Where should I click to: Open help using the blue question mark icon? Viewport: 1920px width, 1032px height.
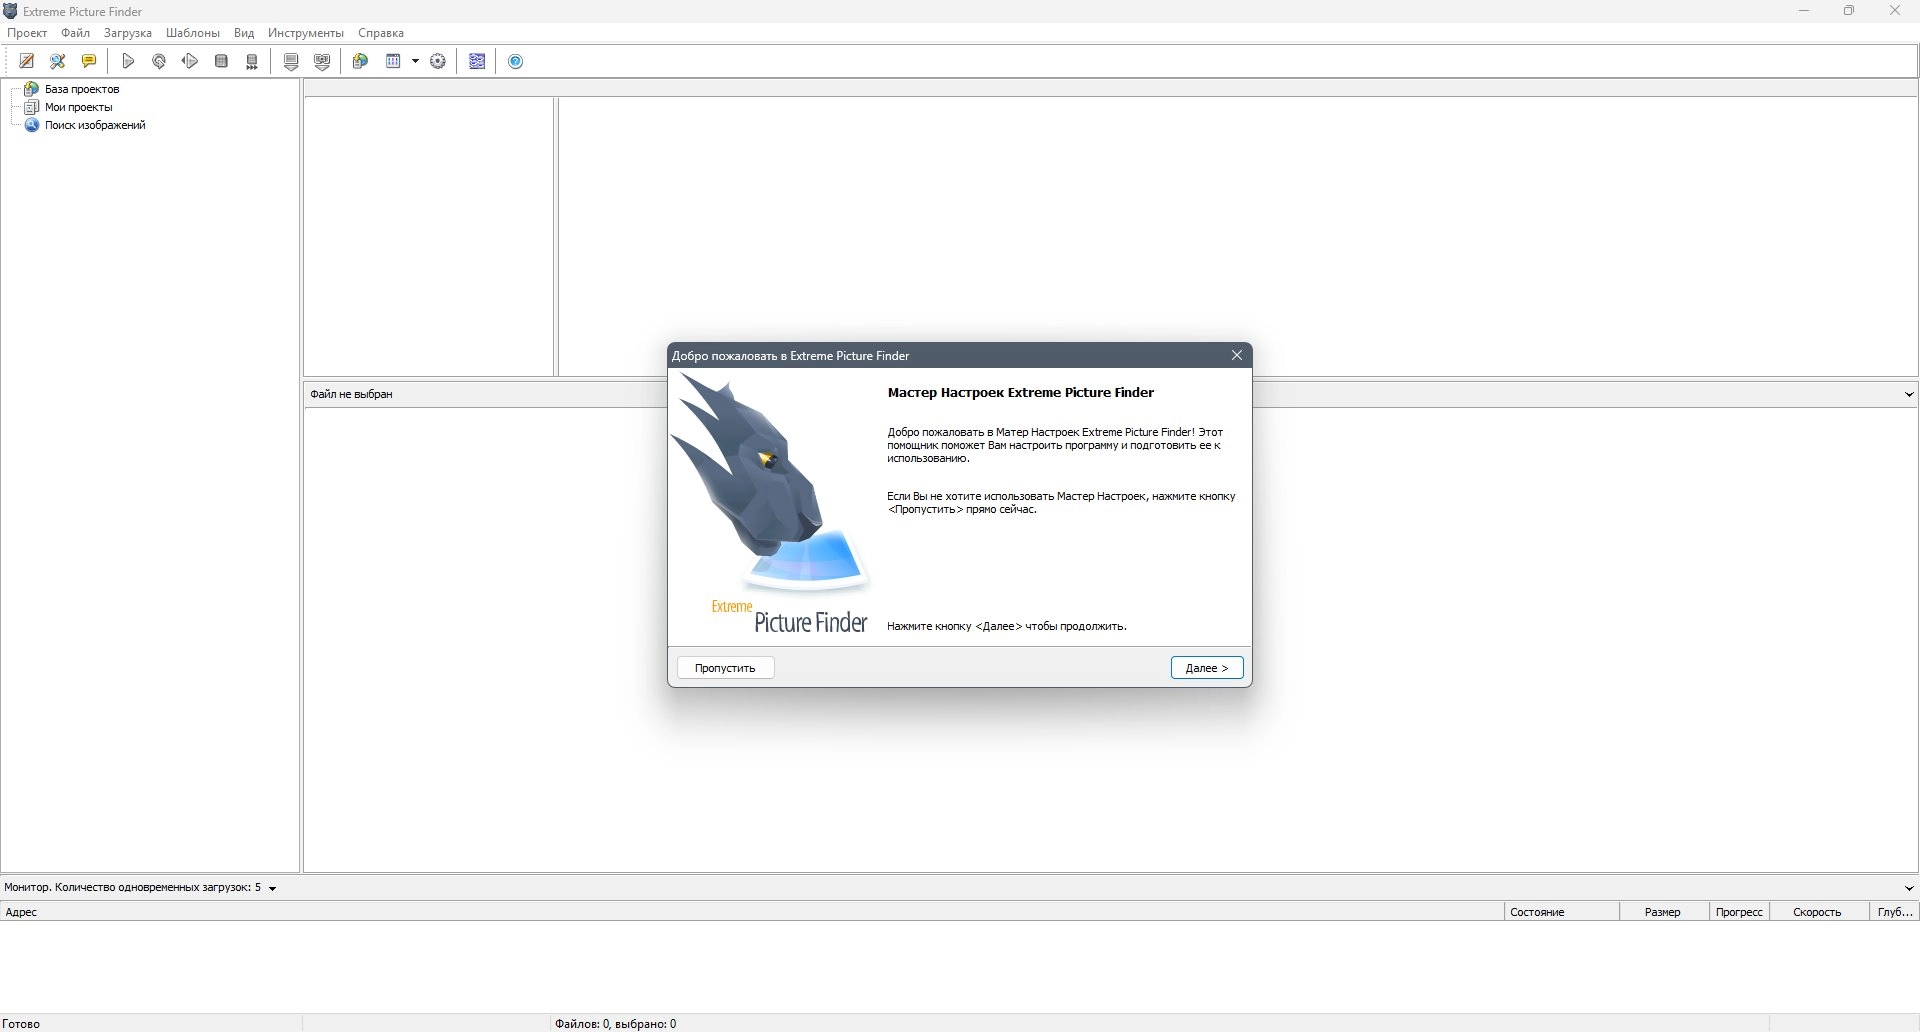click(x=516, y=61)
